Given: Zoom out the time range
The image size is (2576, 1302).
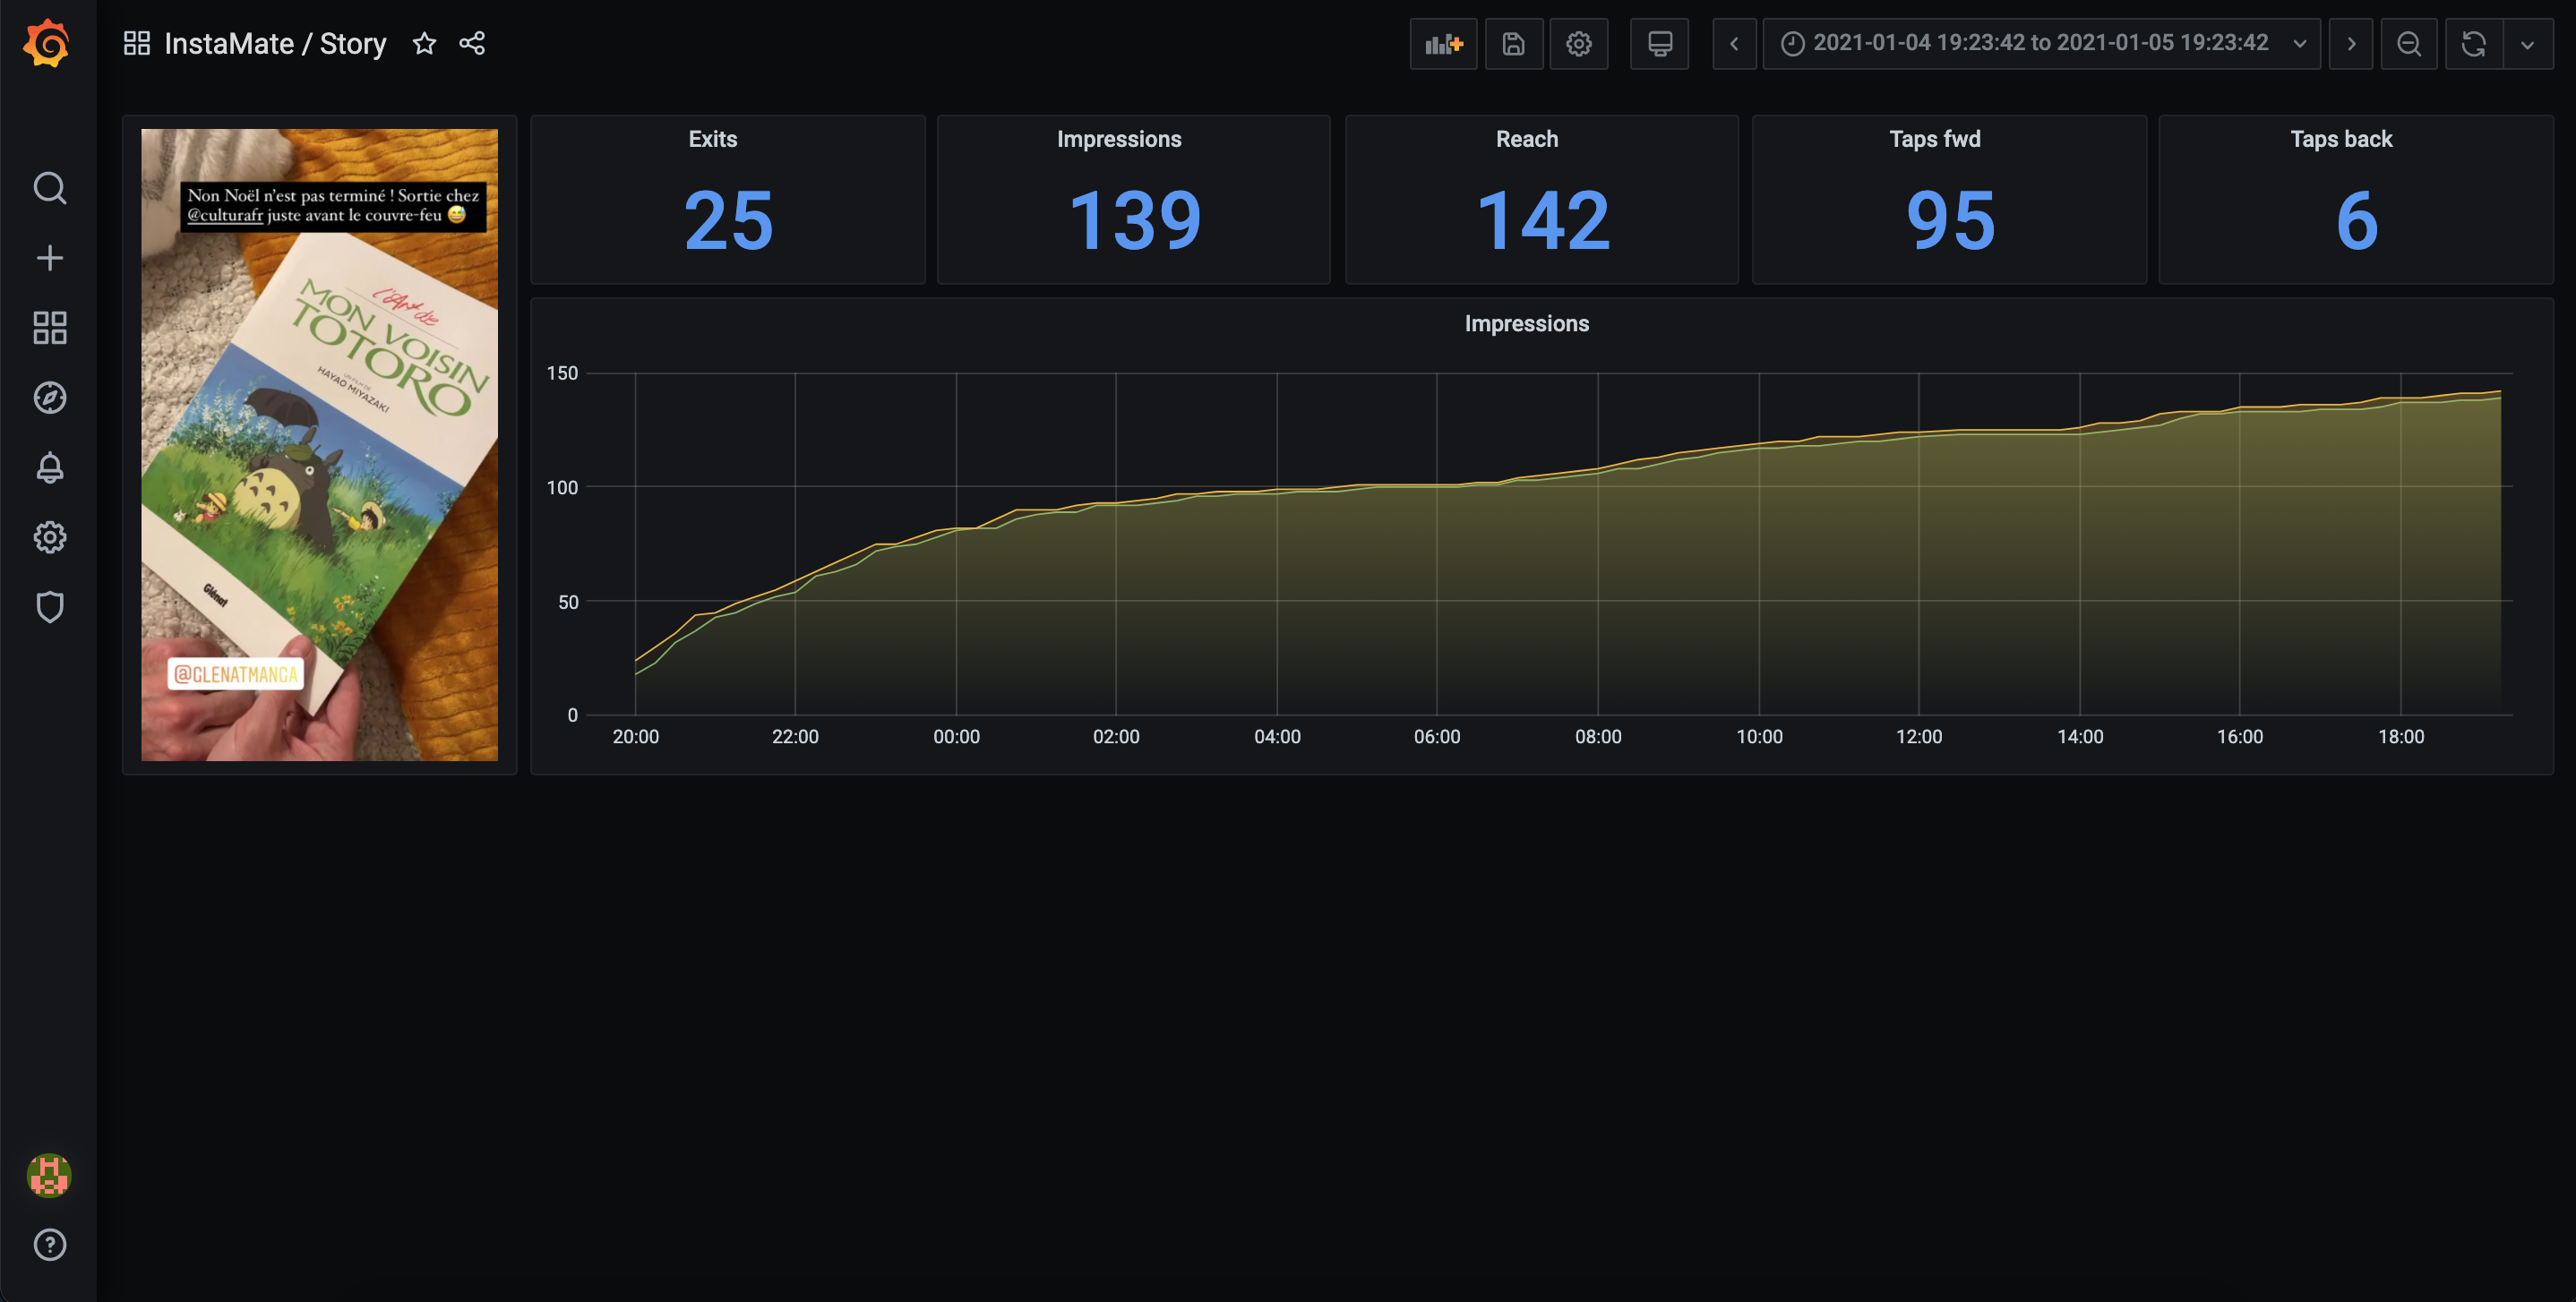Looking at the screenshot, I should pyautogui.click(x=2408, y=44).
